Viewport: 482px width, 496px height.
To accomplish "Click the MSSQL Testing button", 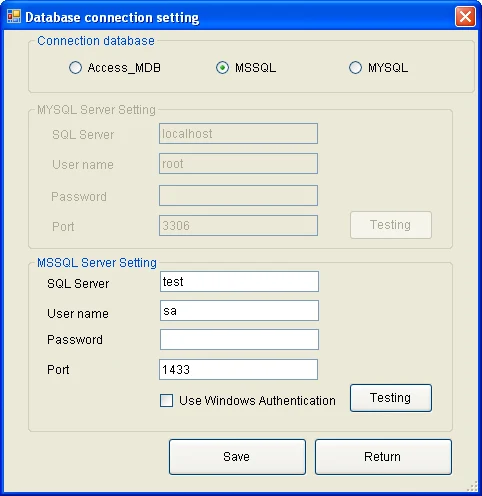I will pyautogui.click(x=391, y=398).
